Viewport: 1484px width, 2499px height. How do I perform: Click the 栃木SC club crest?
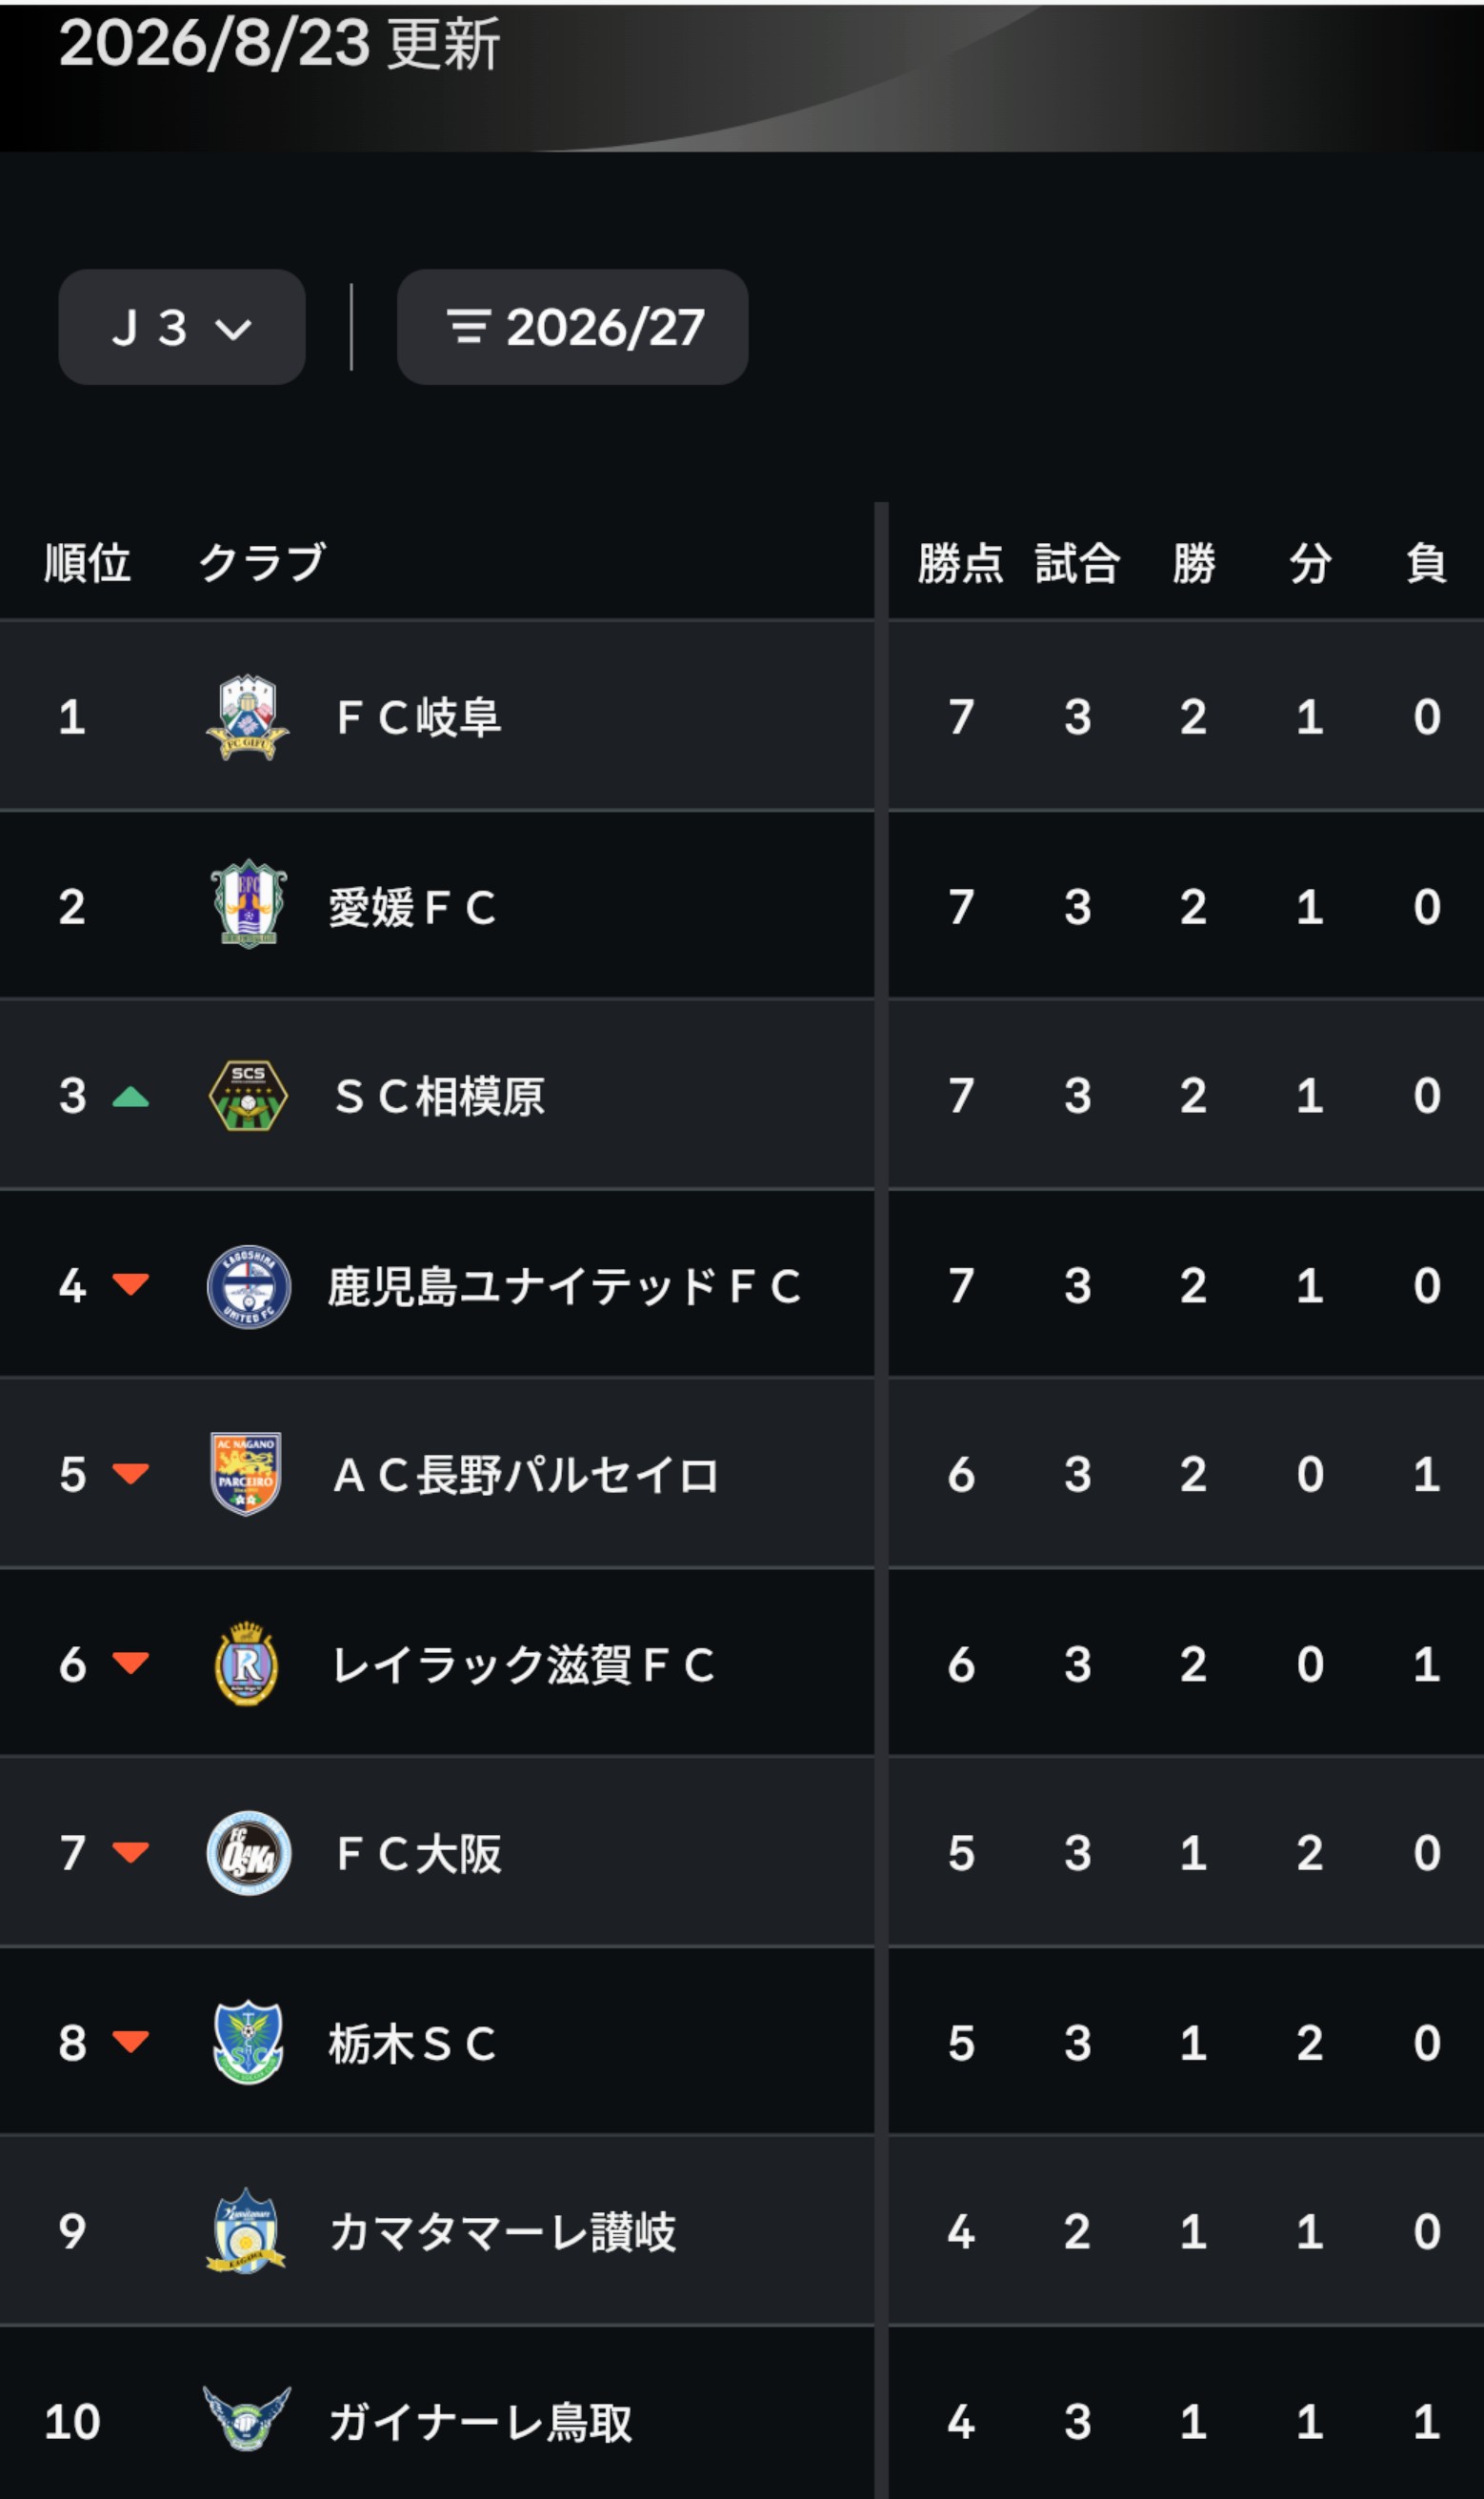(x=248, y=2042)
